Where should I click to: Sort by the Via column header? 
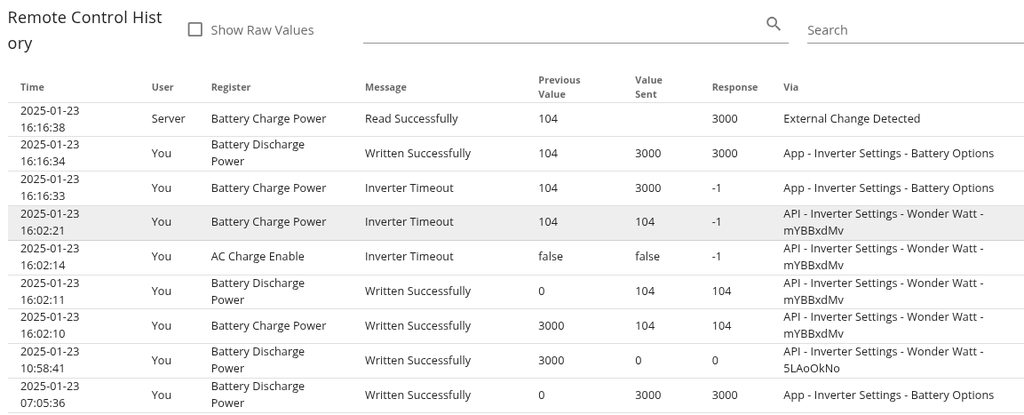click(x=790, y=87)
